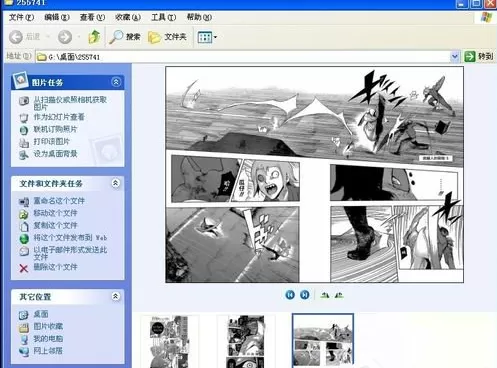497x368 pixels.
Task: Open the Tools (工具) menu
Action: coord(163,17)
